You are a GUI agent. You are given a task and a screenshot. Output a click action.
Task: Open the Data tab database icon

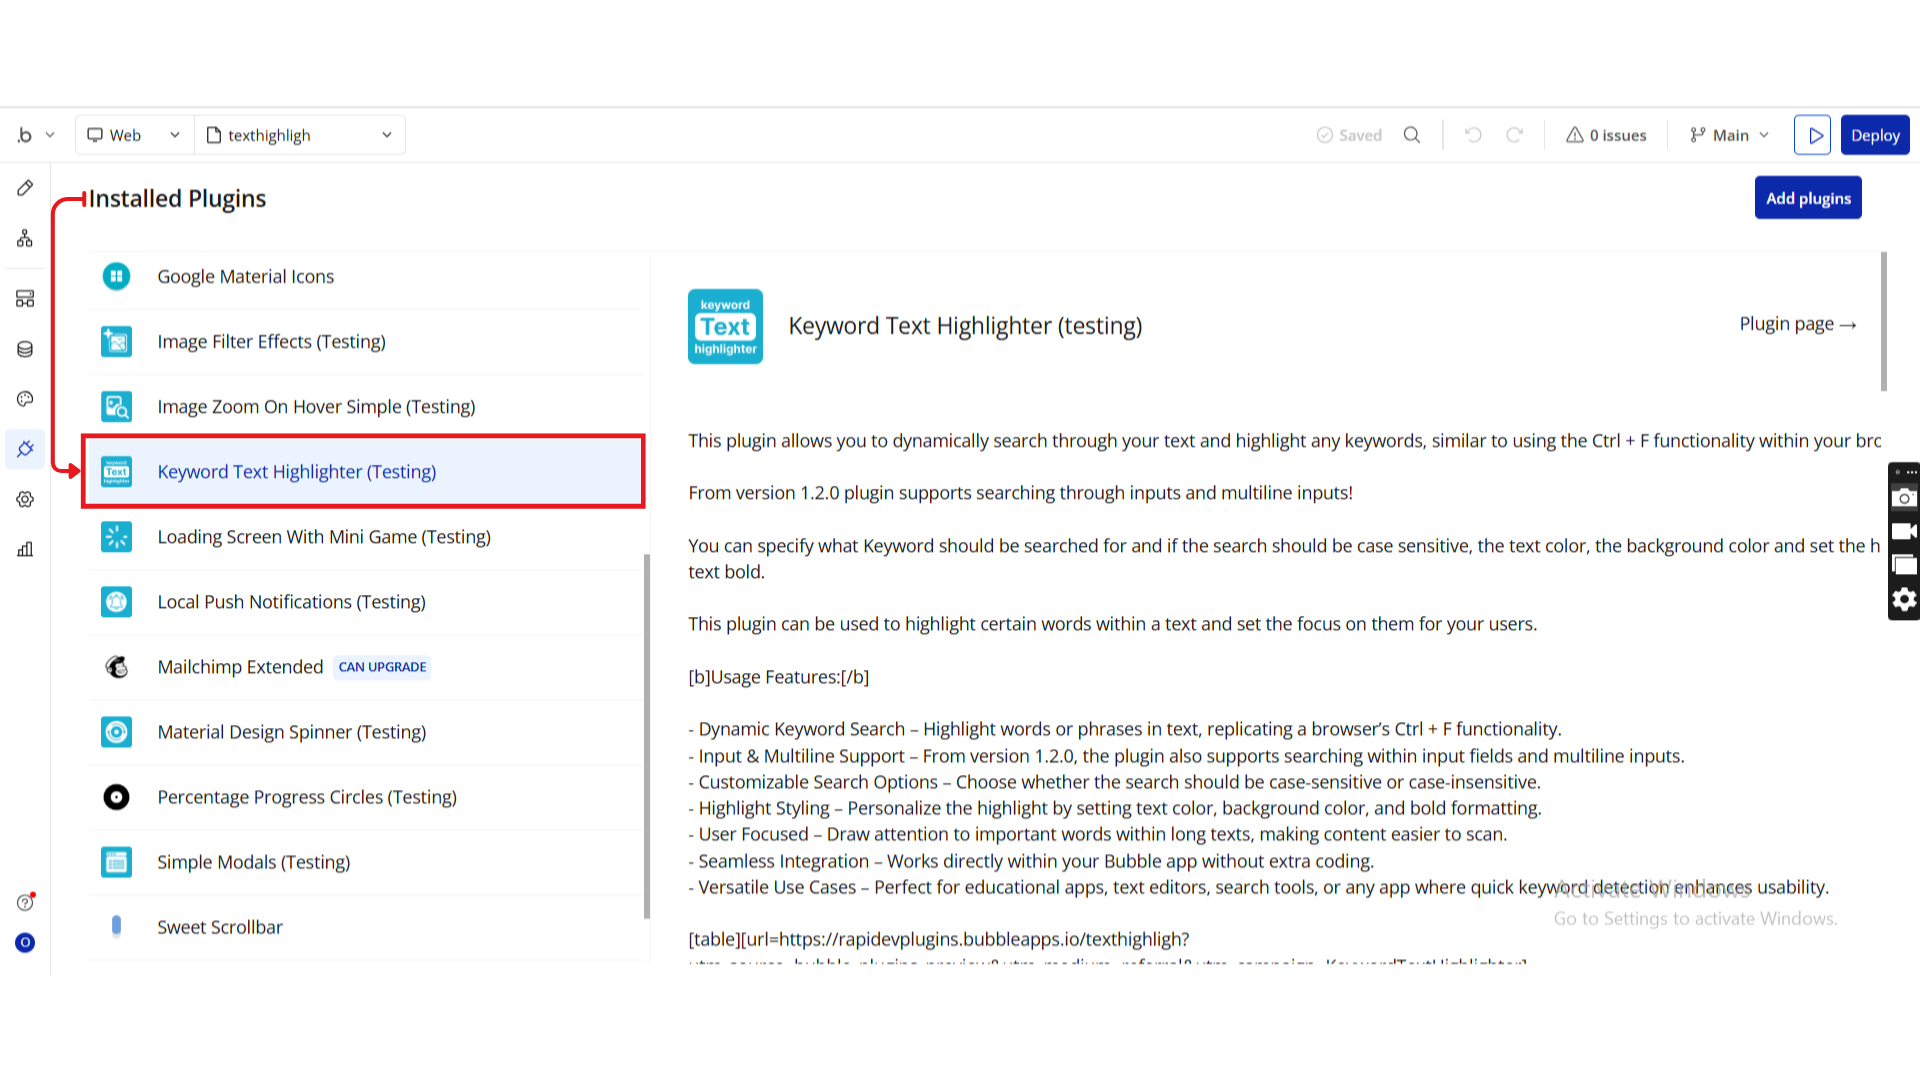point(25,349)
